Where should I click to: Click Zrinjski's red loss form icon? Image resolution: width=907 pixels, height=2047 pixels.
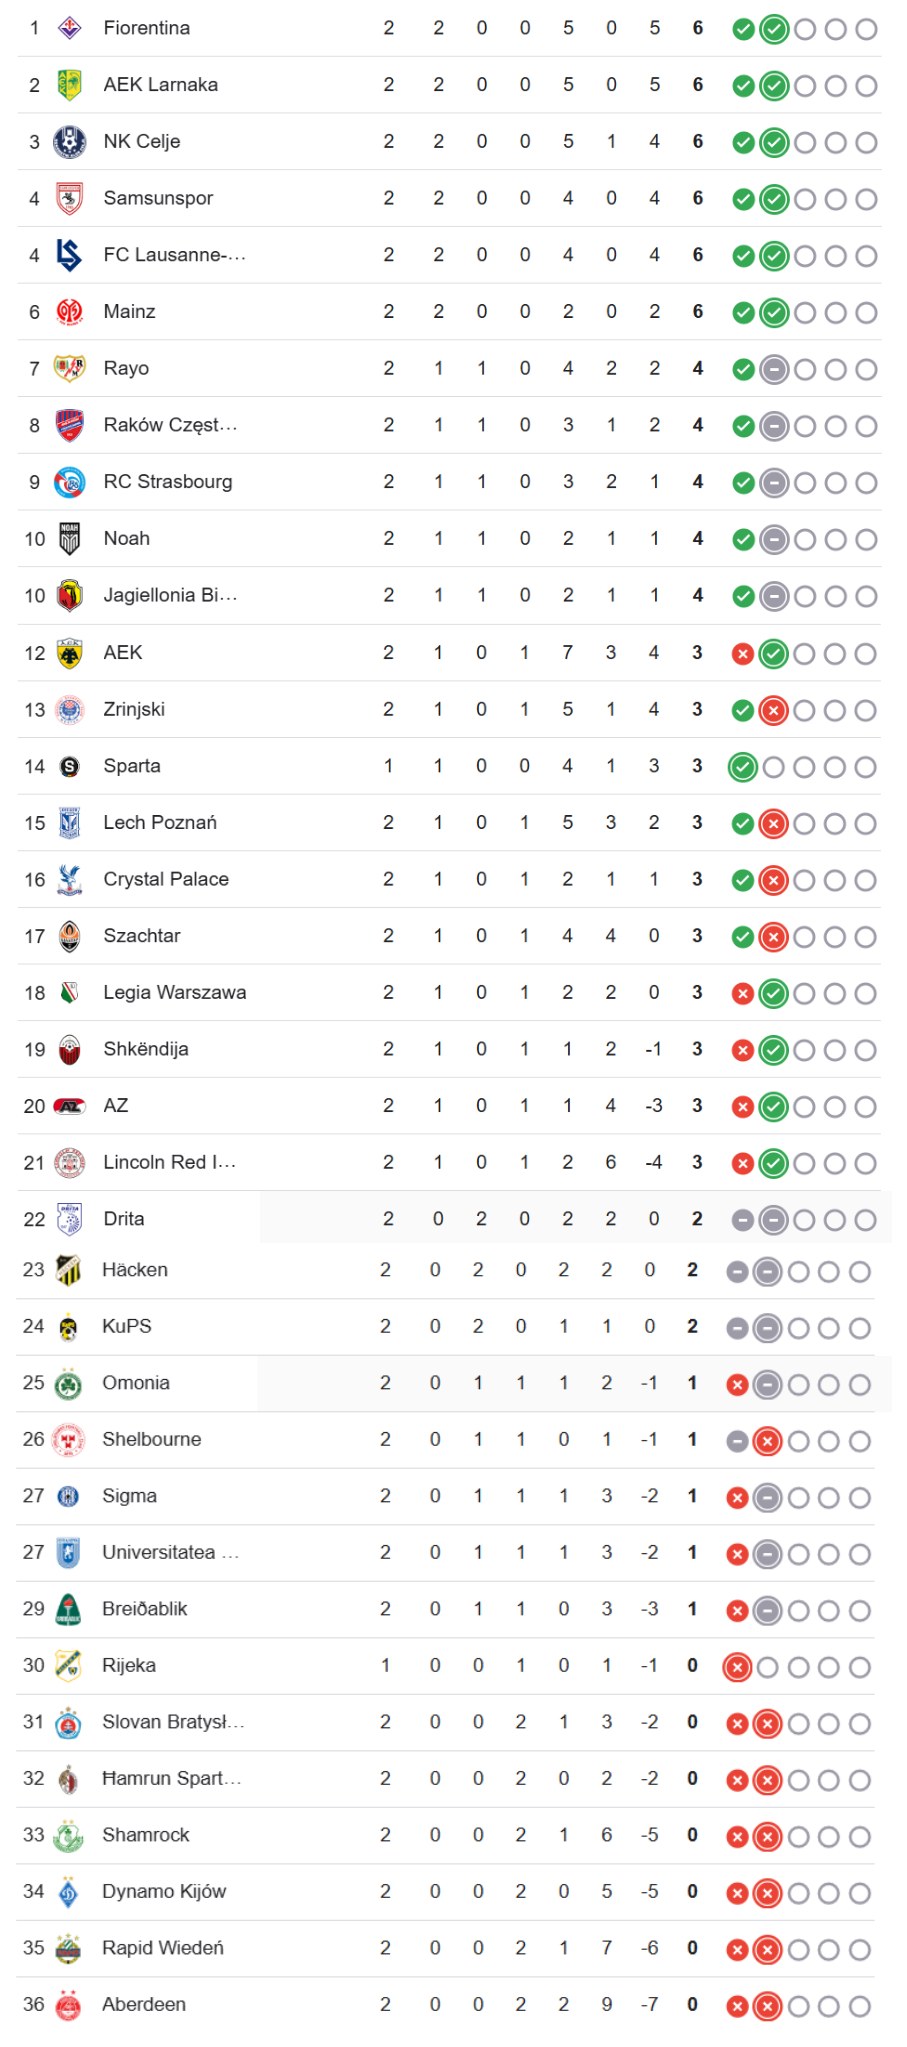click(x=774, y=711)
